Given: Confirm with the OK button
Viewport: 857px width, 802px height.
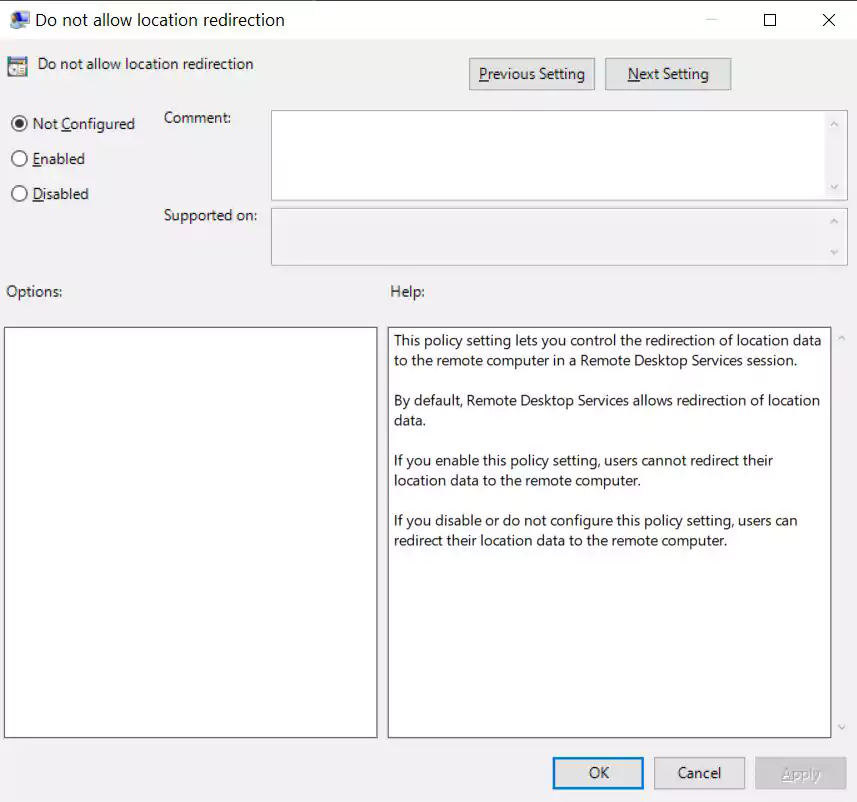Looking at the screenshot, I should pyautogui.click(x=598, y=772).
